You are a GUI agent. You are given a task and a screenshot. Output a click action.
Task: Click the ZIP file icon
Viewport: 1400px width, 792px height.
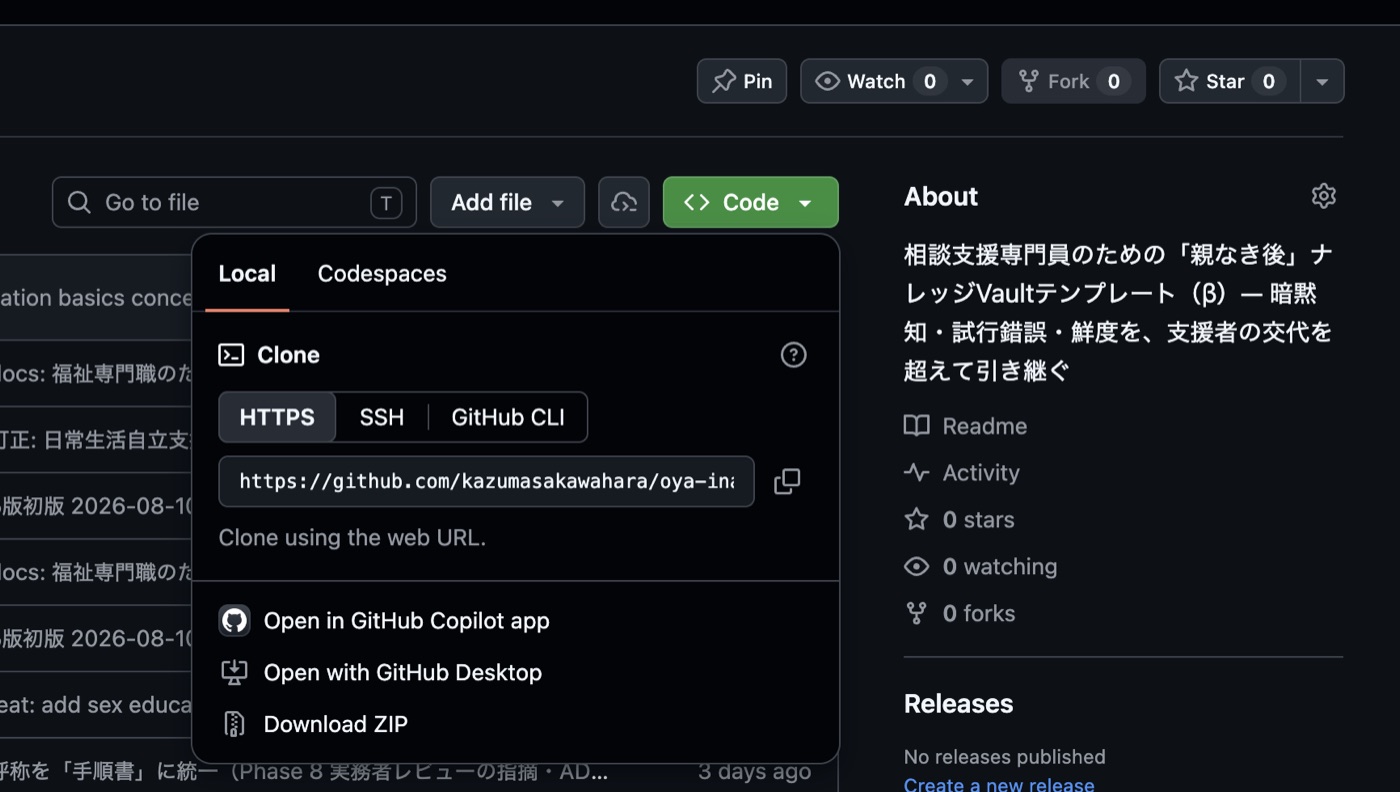click(234, 724)
